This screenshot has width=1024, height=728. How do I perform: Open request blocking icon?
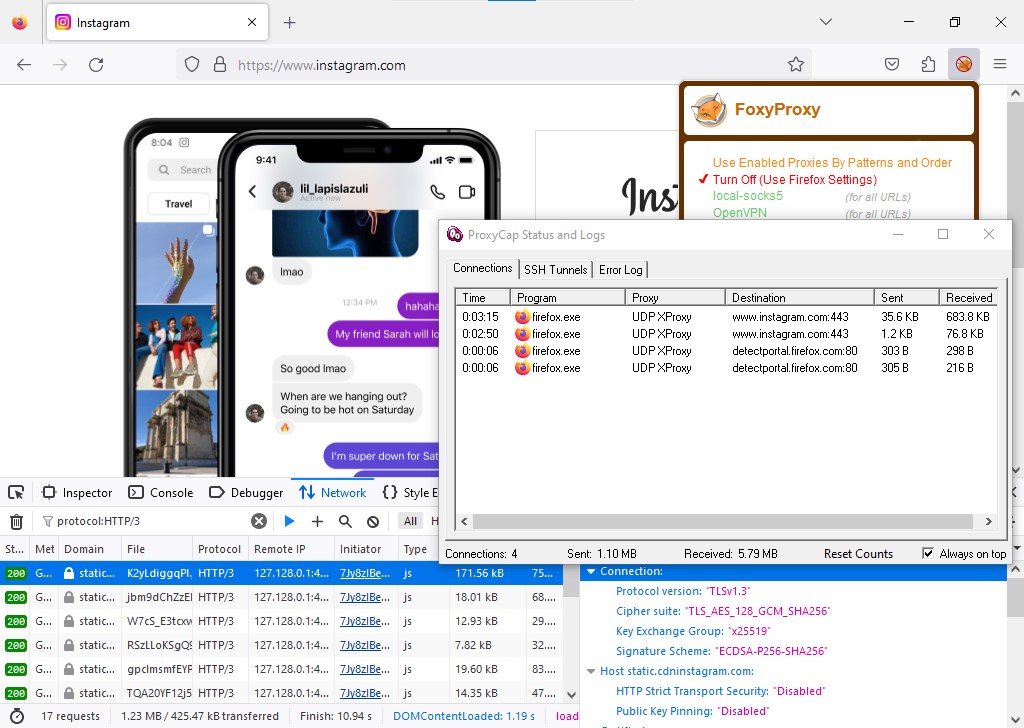(x=373, y=521)
